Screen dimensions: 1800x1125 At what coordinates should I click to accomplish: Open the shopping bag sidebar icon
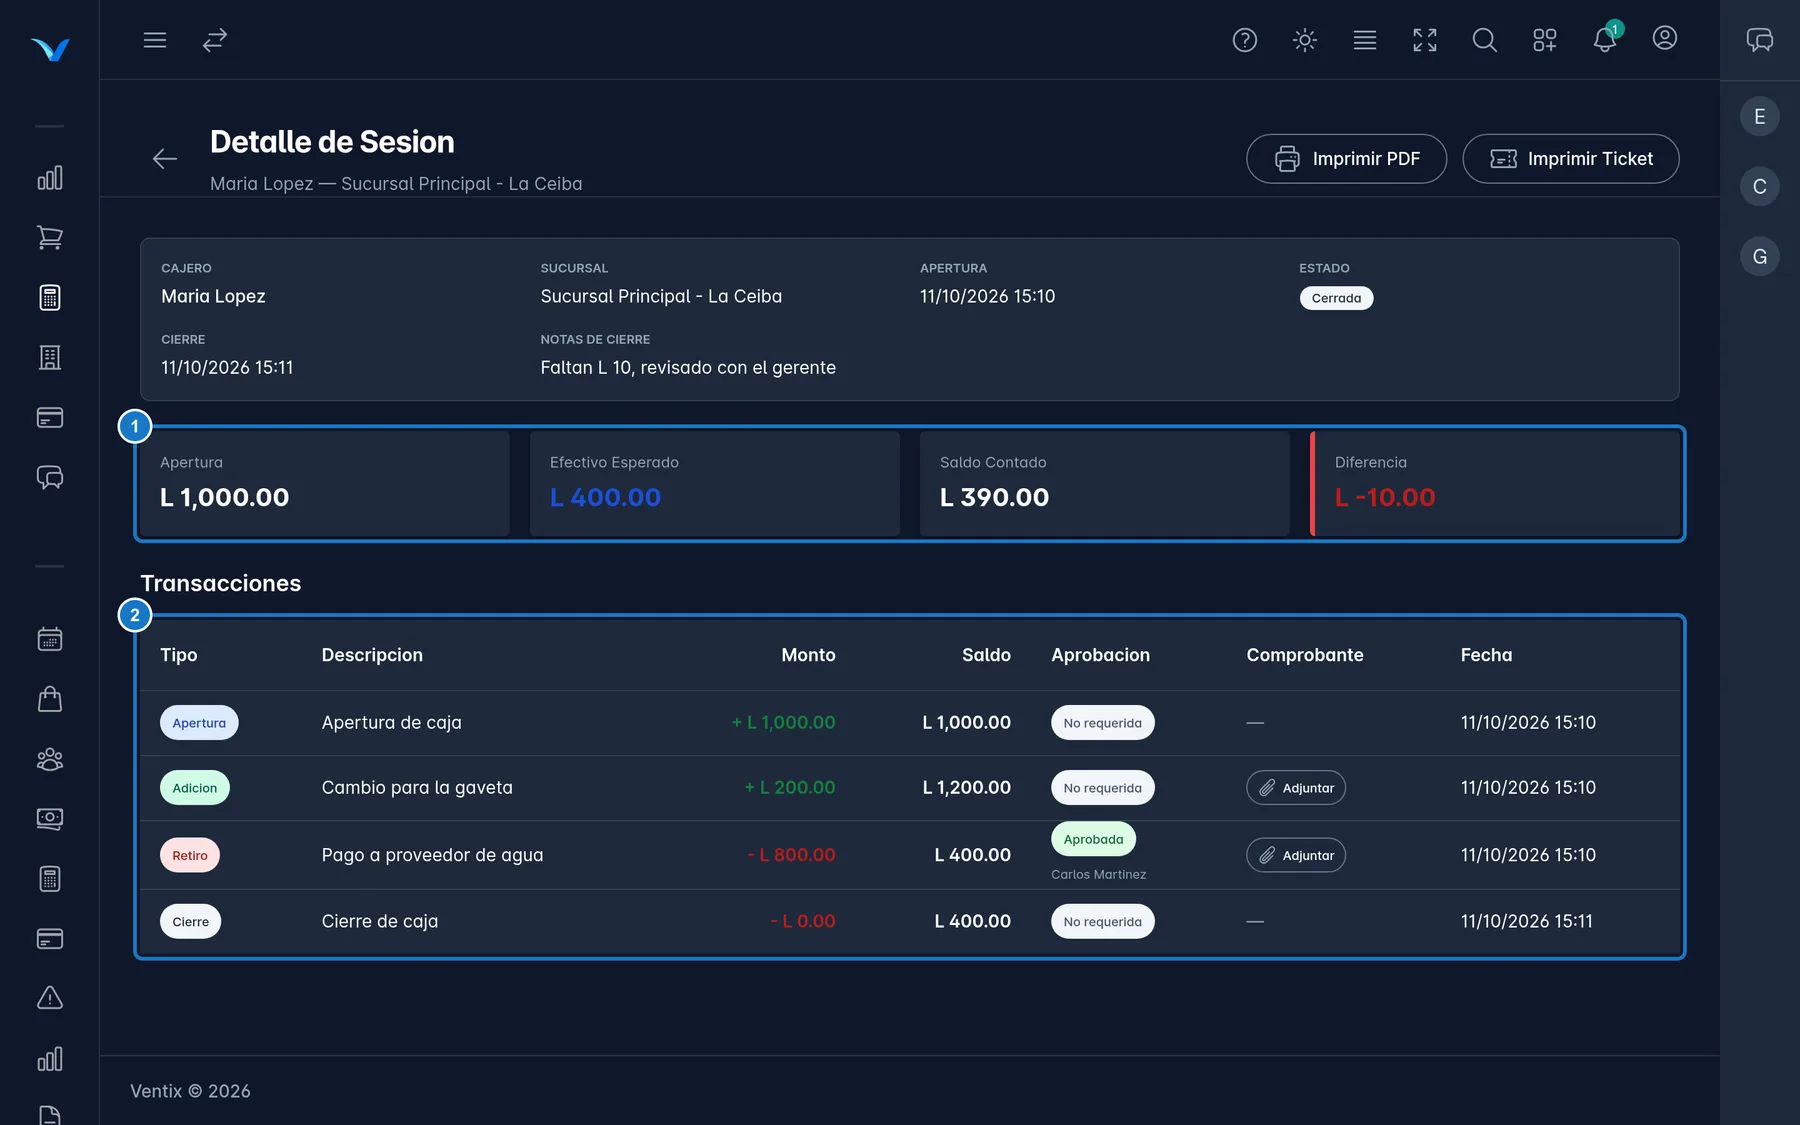click(50, 699)
